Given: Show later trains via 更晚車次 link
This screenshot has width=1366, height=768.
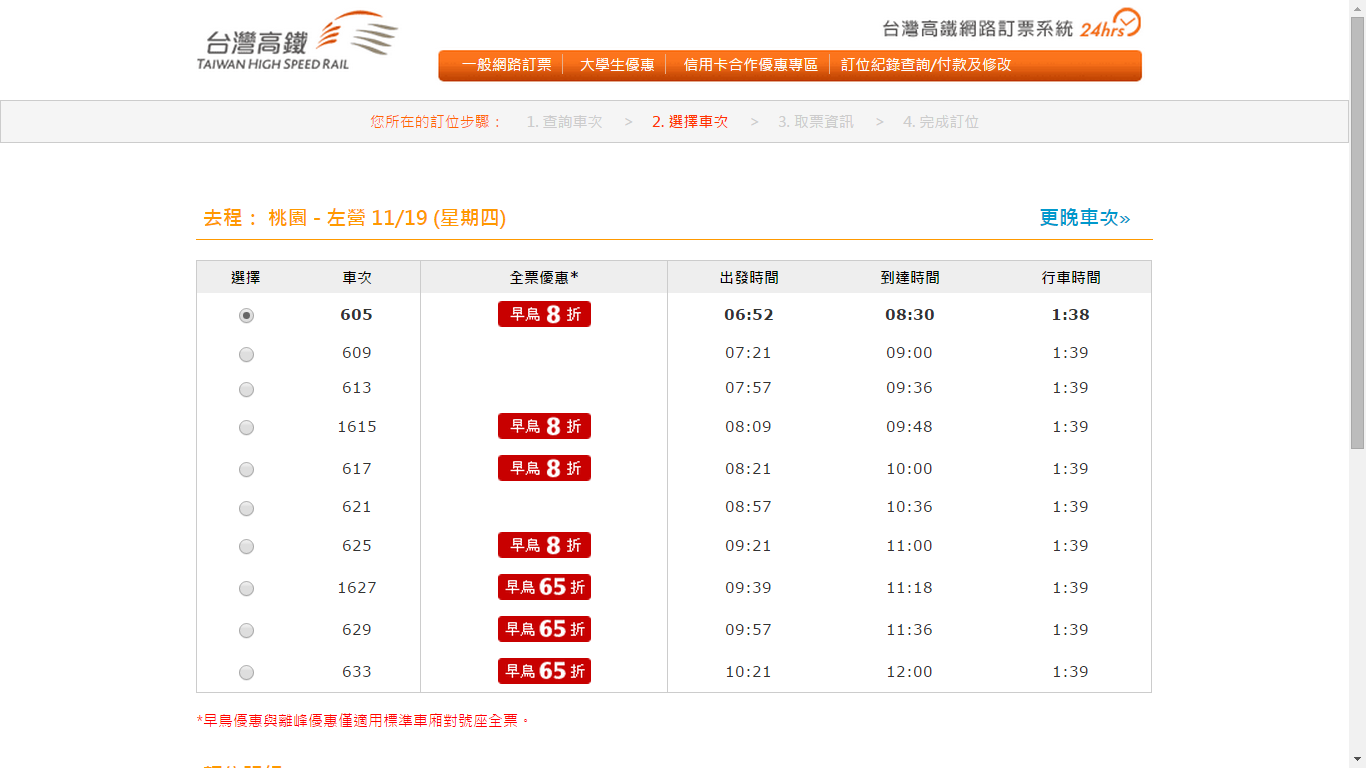Looking at the screenshot, I should pos(1084,218).
